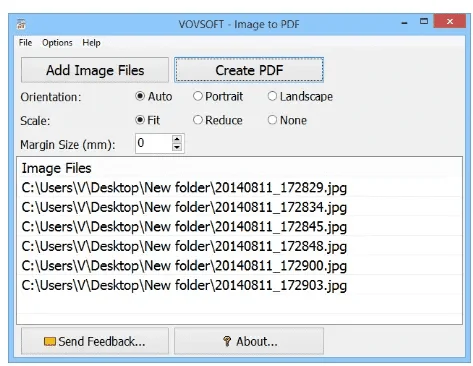The height and width of the screenshot is (366, 473).
Task: Open the File menu
Action: pyautogui.click(x=25, y=43)
